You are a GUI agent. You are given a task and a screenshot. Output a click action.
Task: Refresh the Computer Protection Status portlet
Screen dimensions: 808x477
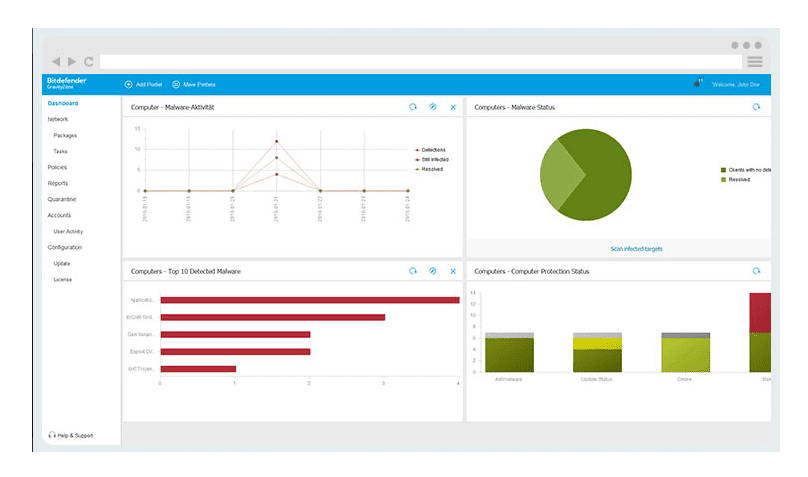coord(756,271)
